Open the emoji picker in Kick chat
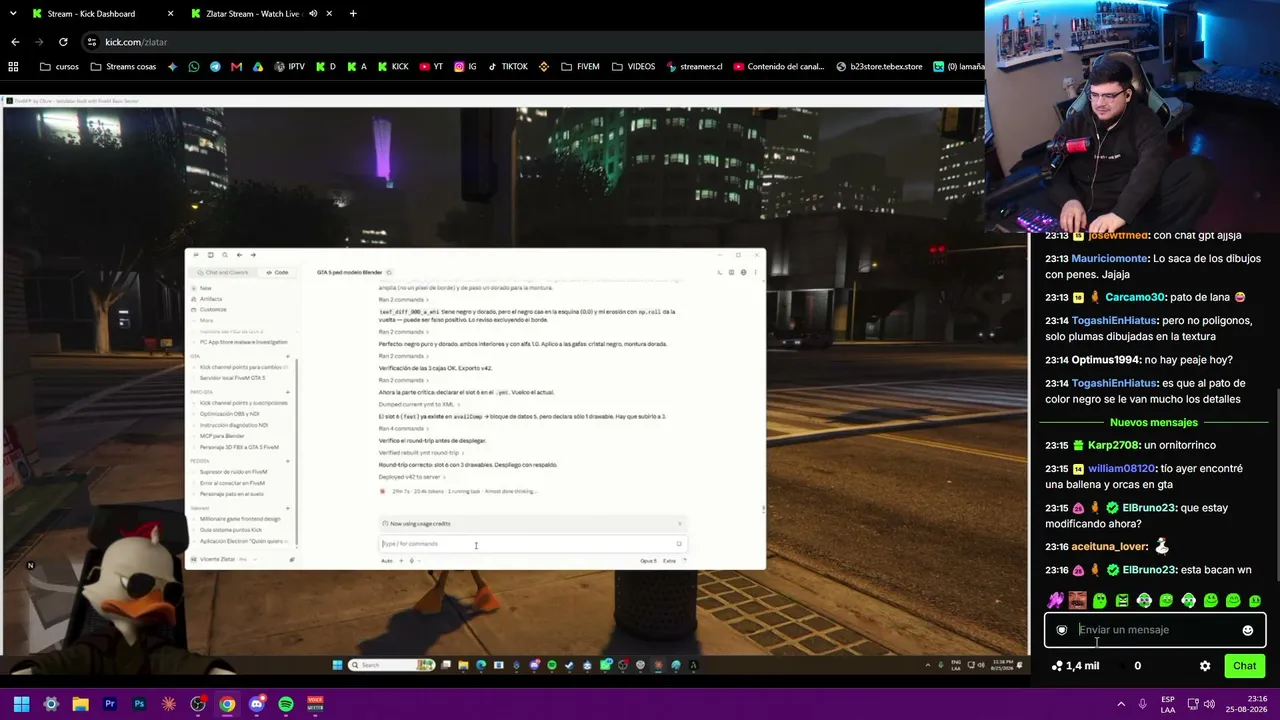 click(1248, 630)
